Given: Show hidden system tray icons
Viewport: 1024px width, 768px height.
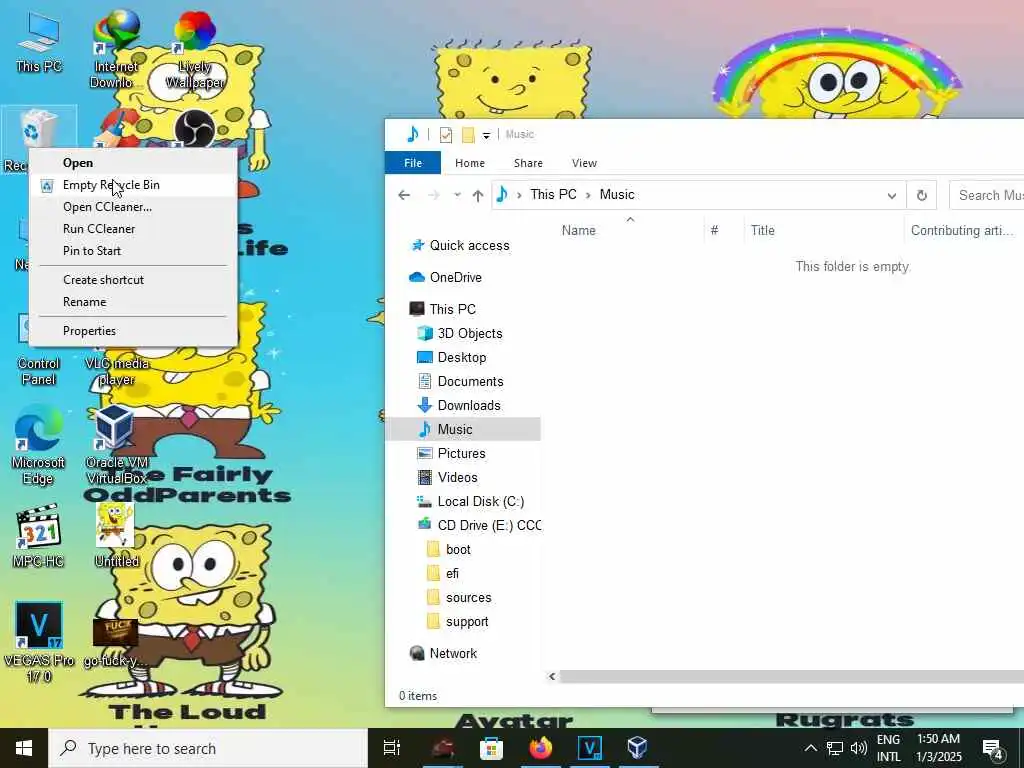Looking at the screenshot, I should 810,748.
